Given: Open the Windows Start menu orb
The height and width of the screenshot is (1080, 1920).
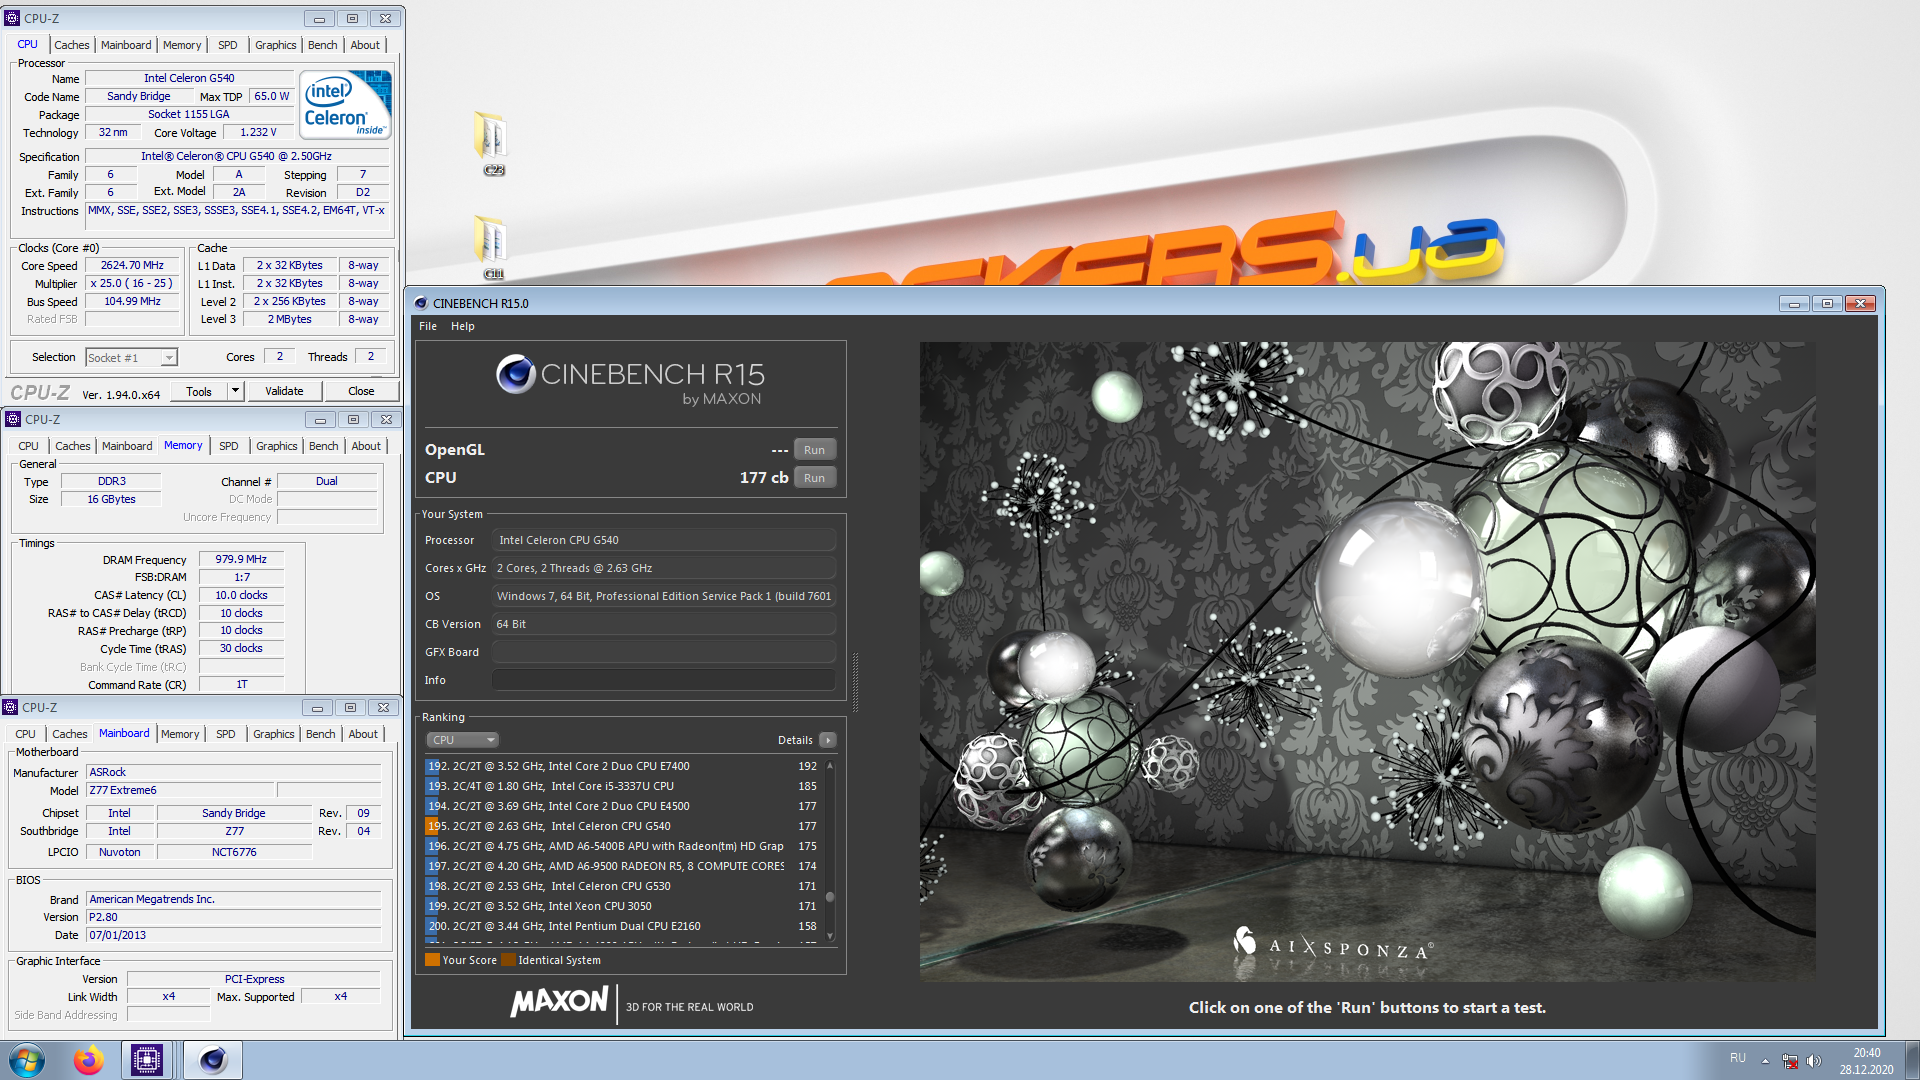Looking at the screenshot, I should pyautogui.click(x=27, y=1060).
